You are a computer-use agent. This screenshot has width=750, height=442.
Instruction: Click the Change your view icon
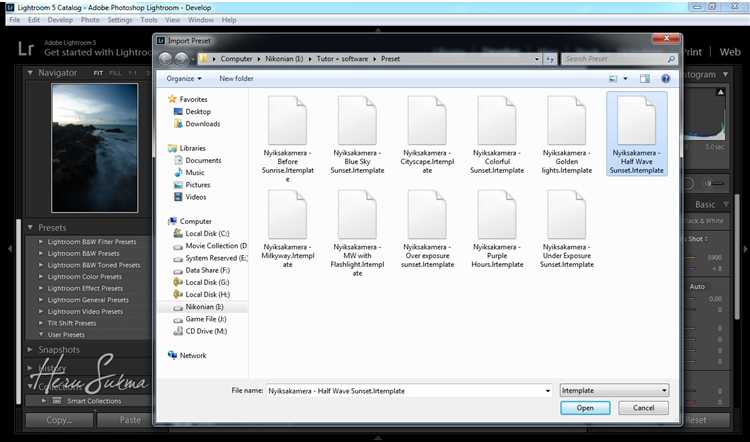coord(613,78)
